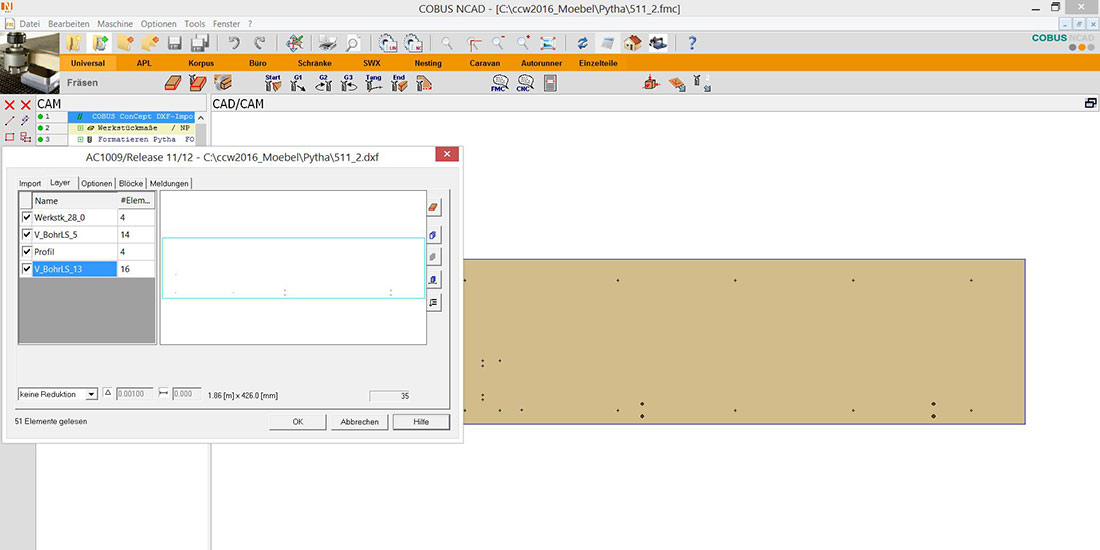
Task: Open the keine Reduktion dropdown
Action: 91,395
